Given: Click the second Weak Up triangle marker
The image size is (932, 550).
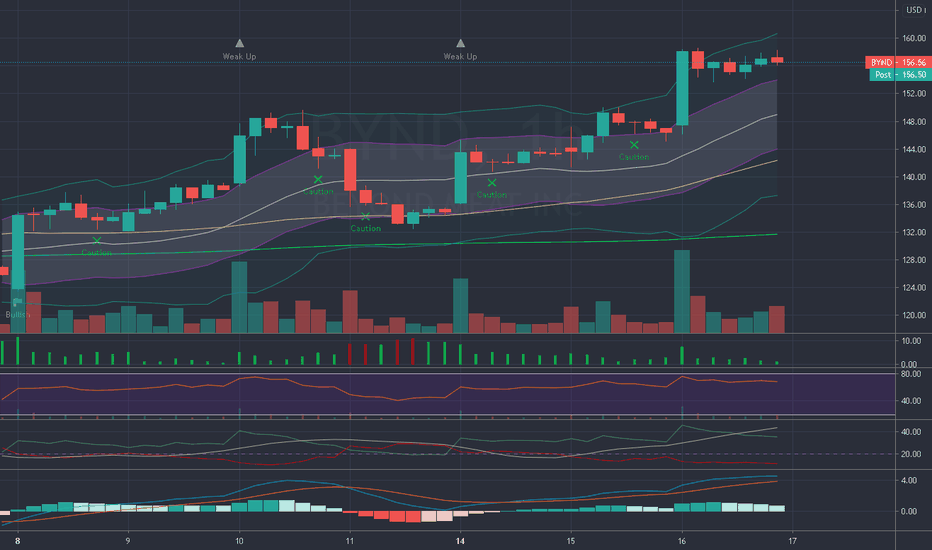Looking at the screenshot, I should 461,43.
